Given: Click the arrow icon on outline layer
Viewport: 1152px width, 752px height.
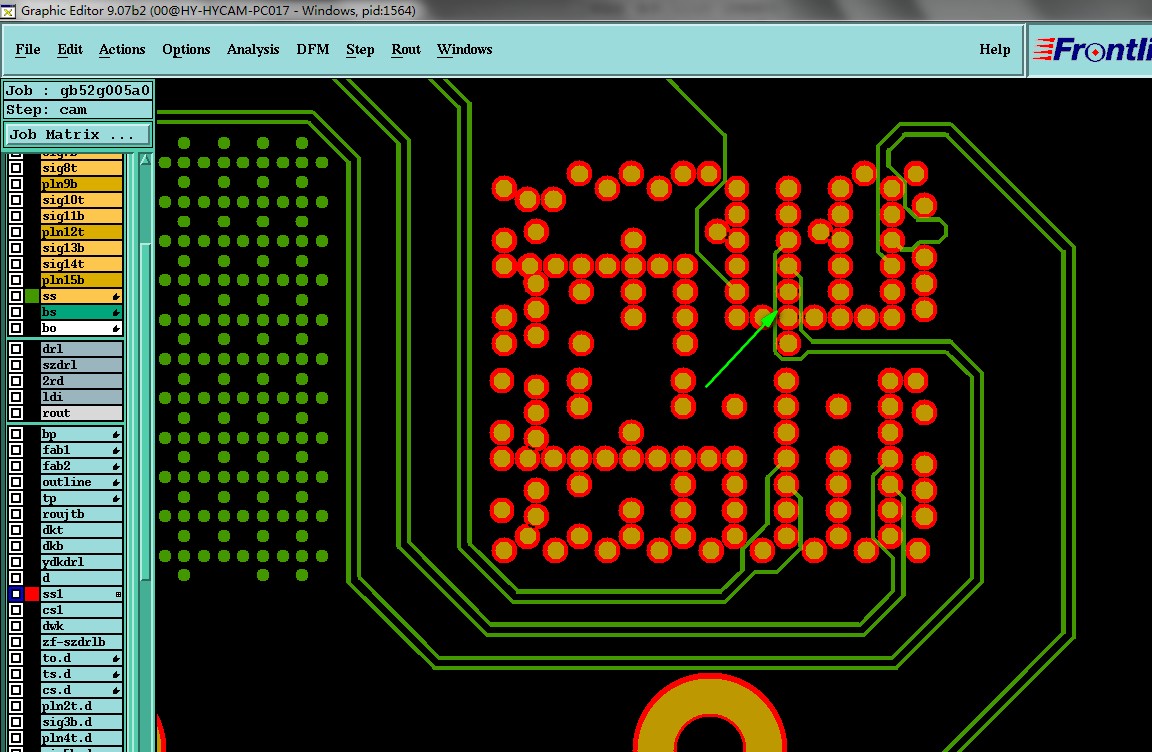Looking at the screenshot, I should pos(116,482).
